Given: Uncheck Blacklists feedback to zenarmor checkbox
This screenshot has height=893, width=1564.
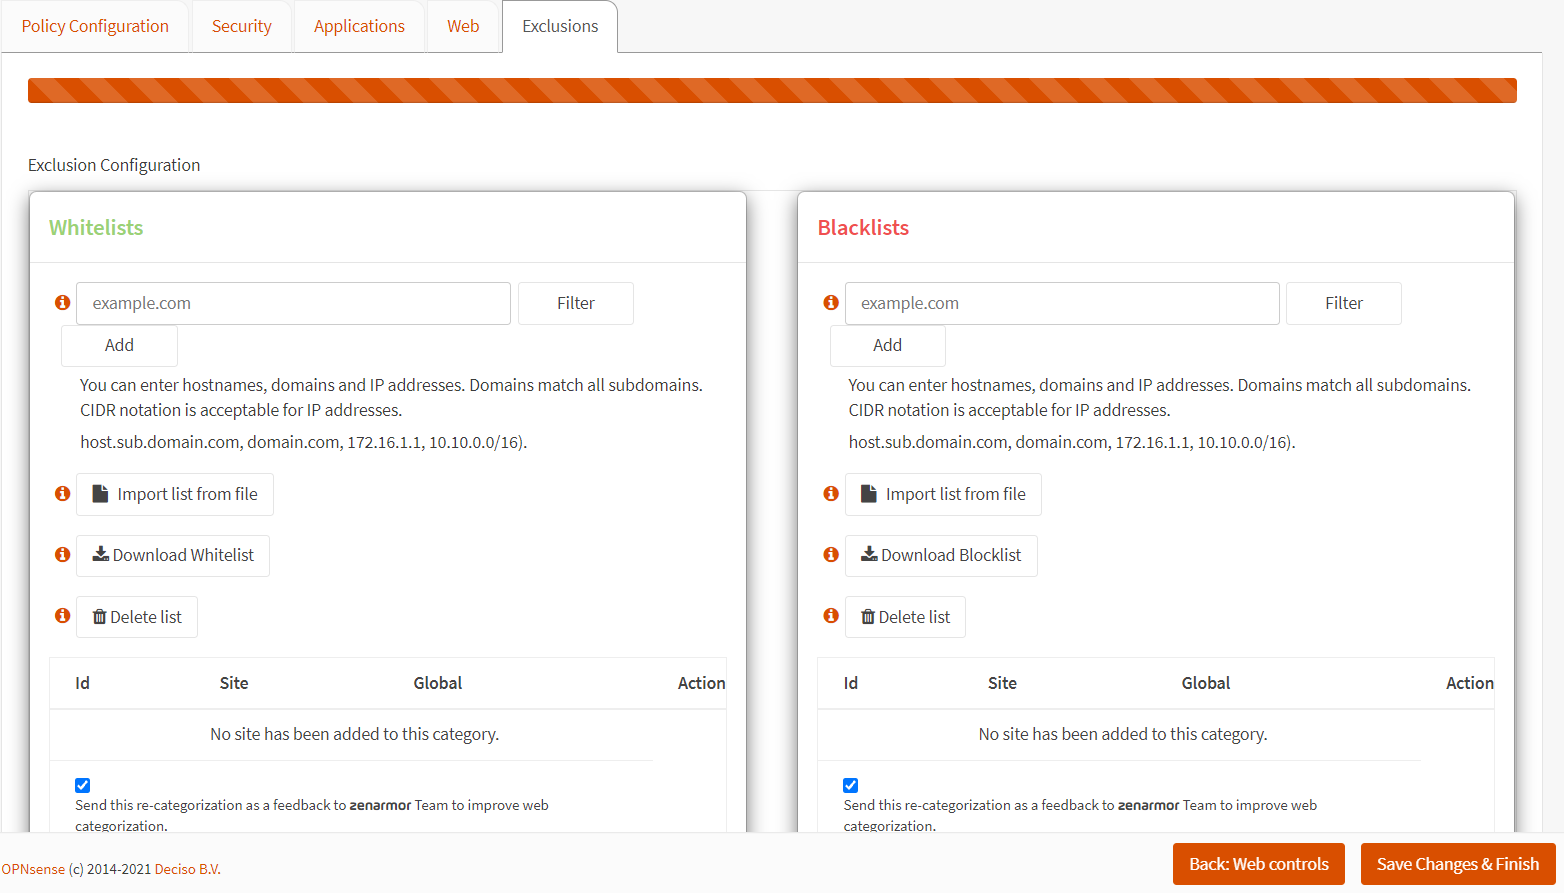Looking at the screenshot, I should pos(851,785).
